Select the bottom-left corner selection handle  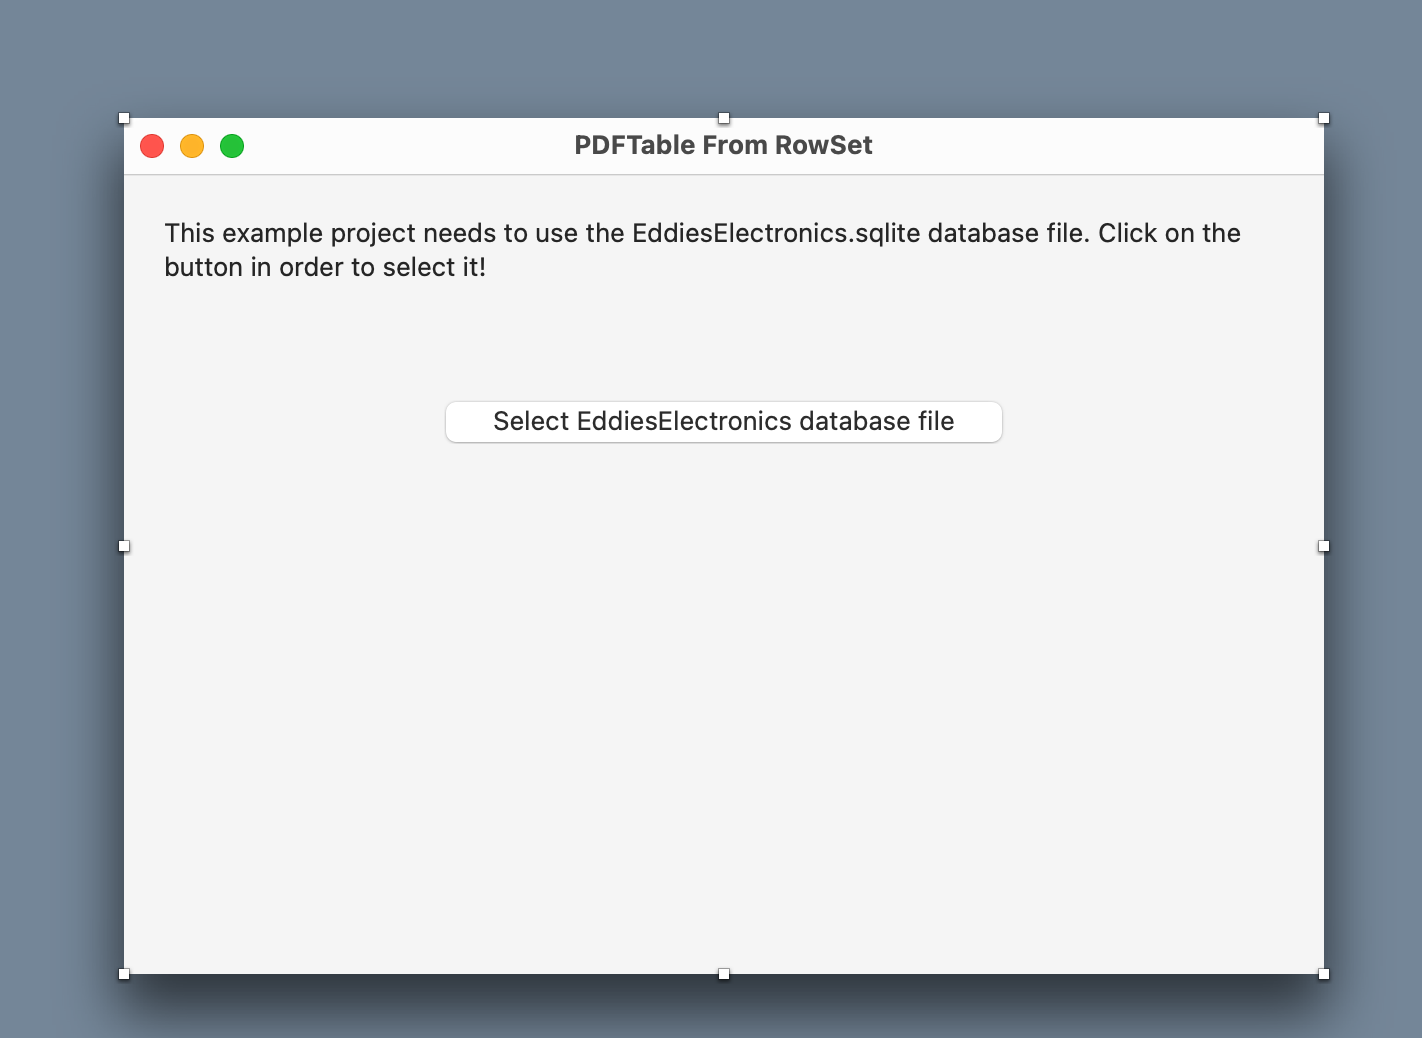pos(124,974)
